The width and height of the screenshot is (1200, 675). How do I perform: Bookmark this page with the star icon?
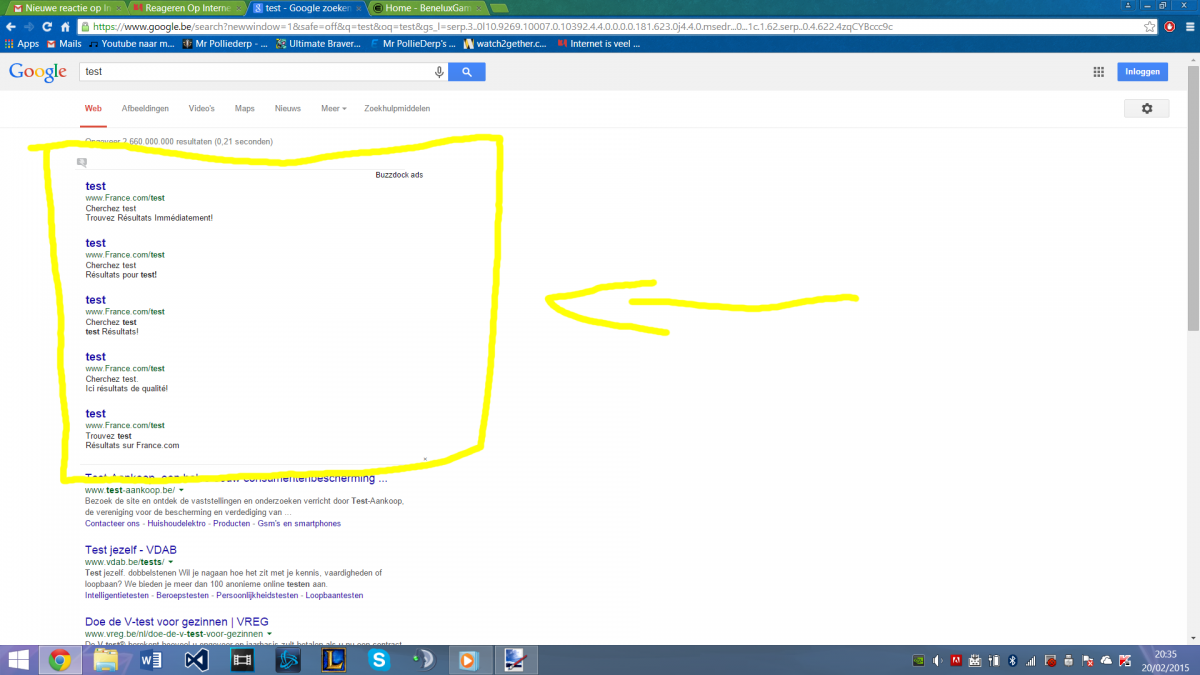click(1150, 27)
